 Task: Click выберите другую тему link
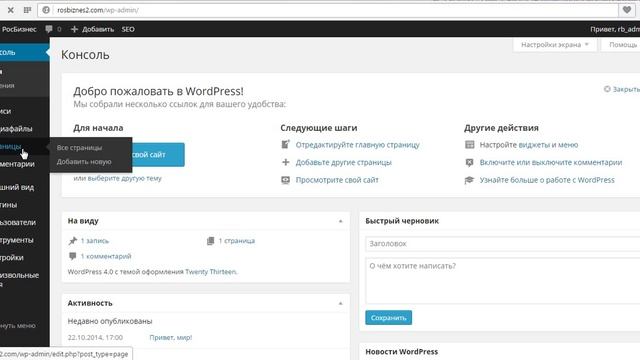coord(124,178)
